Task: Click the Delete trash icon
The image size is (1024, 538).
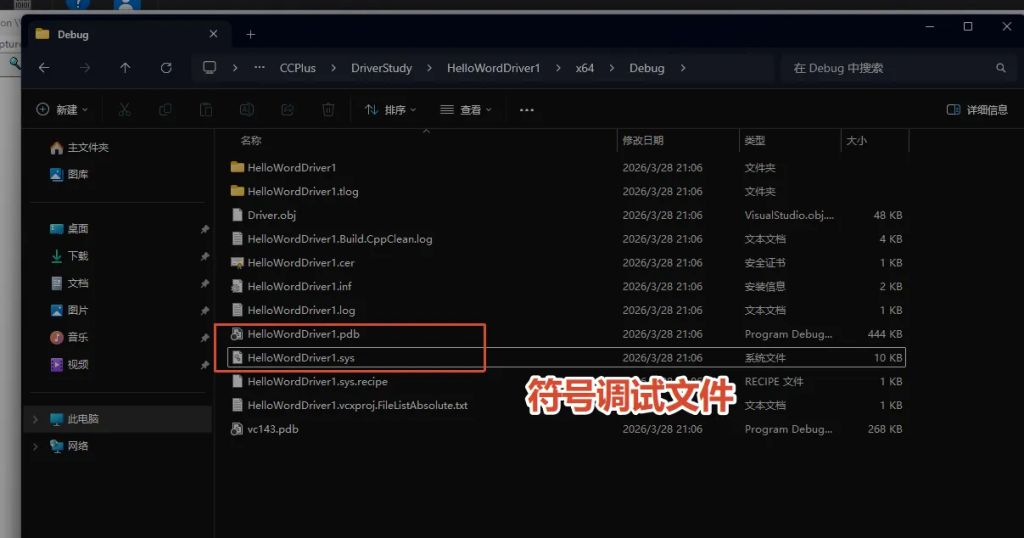Action: (x=328, y=110)
